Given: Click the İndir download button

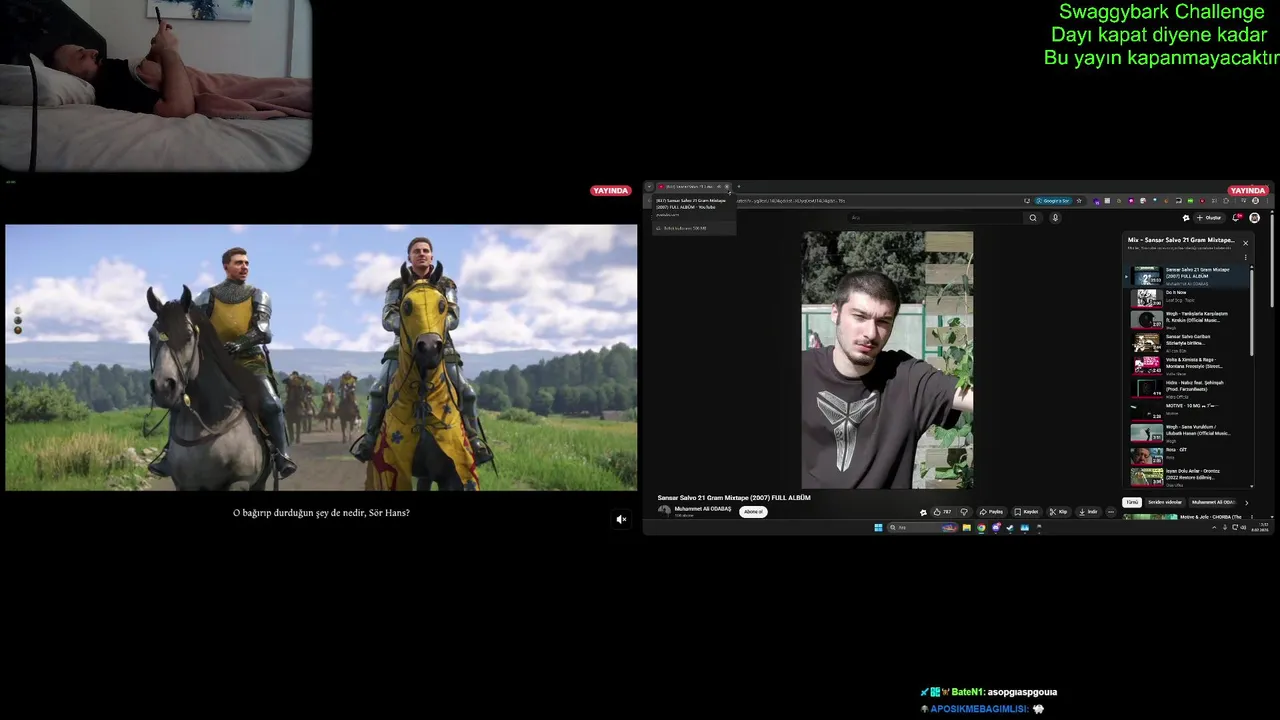Looking at the screenshot, I should 1088,512.
